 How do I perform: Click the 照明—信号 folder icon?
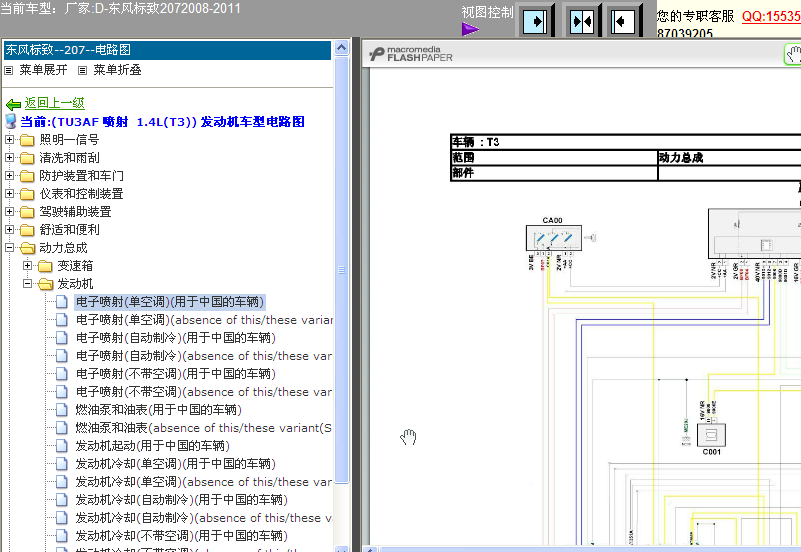(27, 140)
